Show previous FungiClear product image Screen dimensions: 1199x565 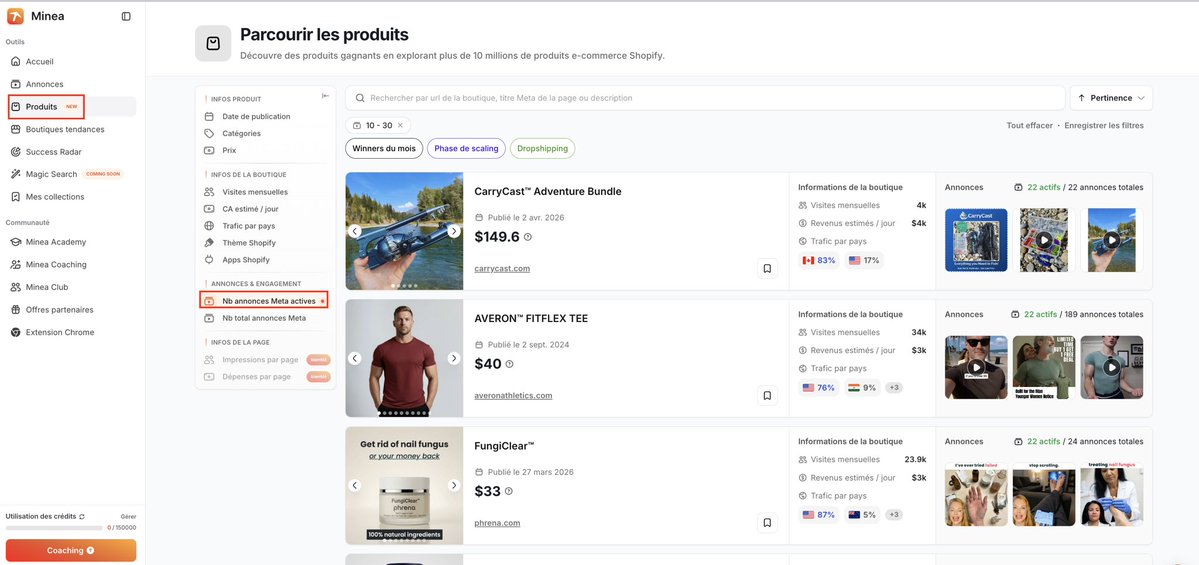pos(355,485)
